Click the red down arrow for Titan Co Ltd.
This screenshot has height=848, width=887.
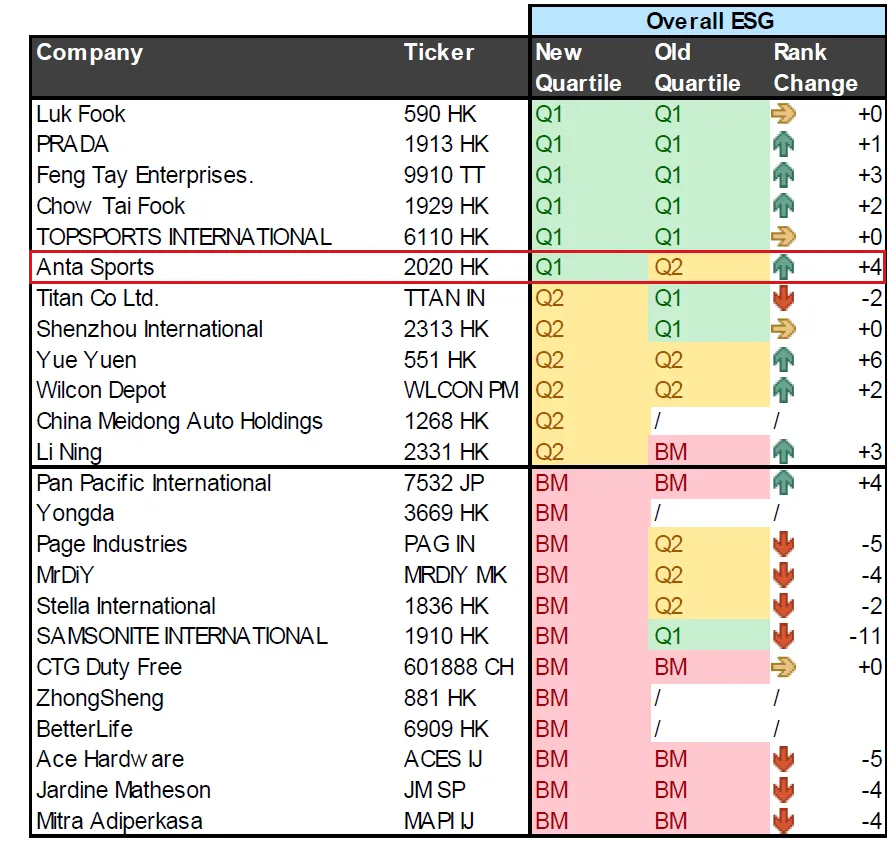pyautogui.click(x=783, y=299)
